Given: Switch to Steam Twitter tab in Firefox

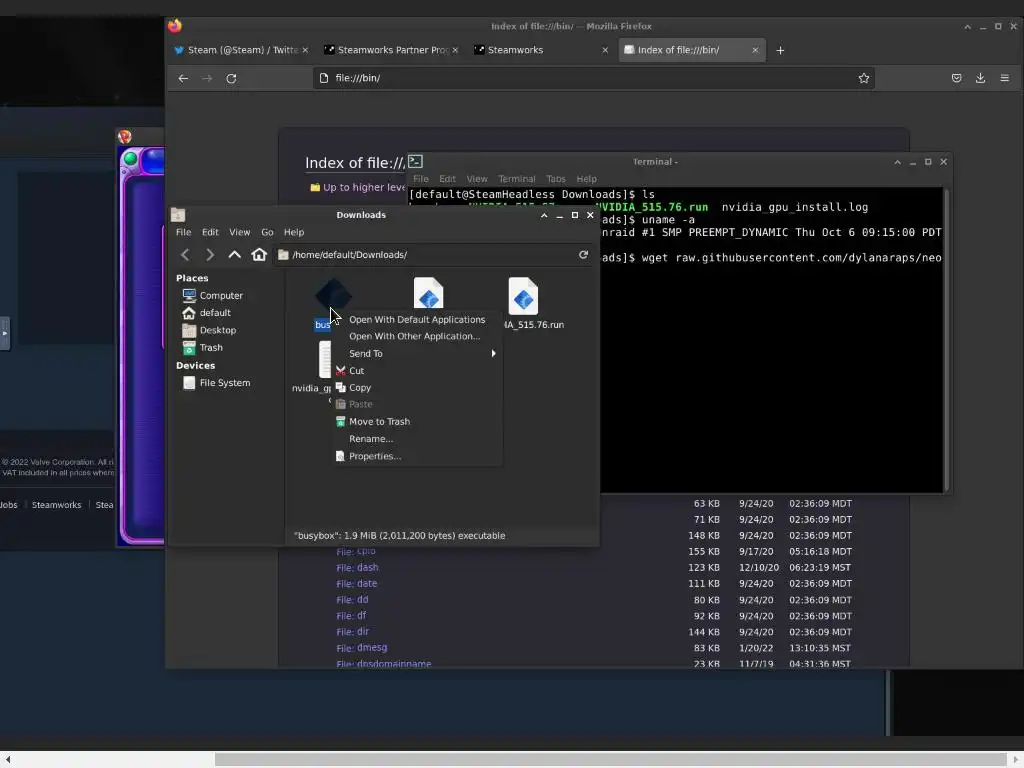Looking at the screenshot, I should 241,50.
